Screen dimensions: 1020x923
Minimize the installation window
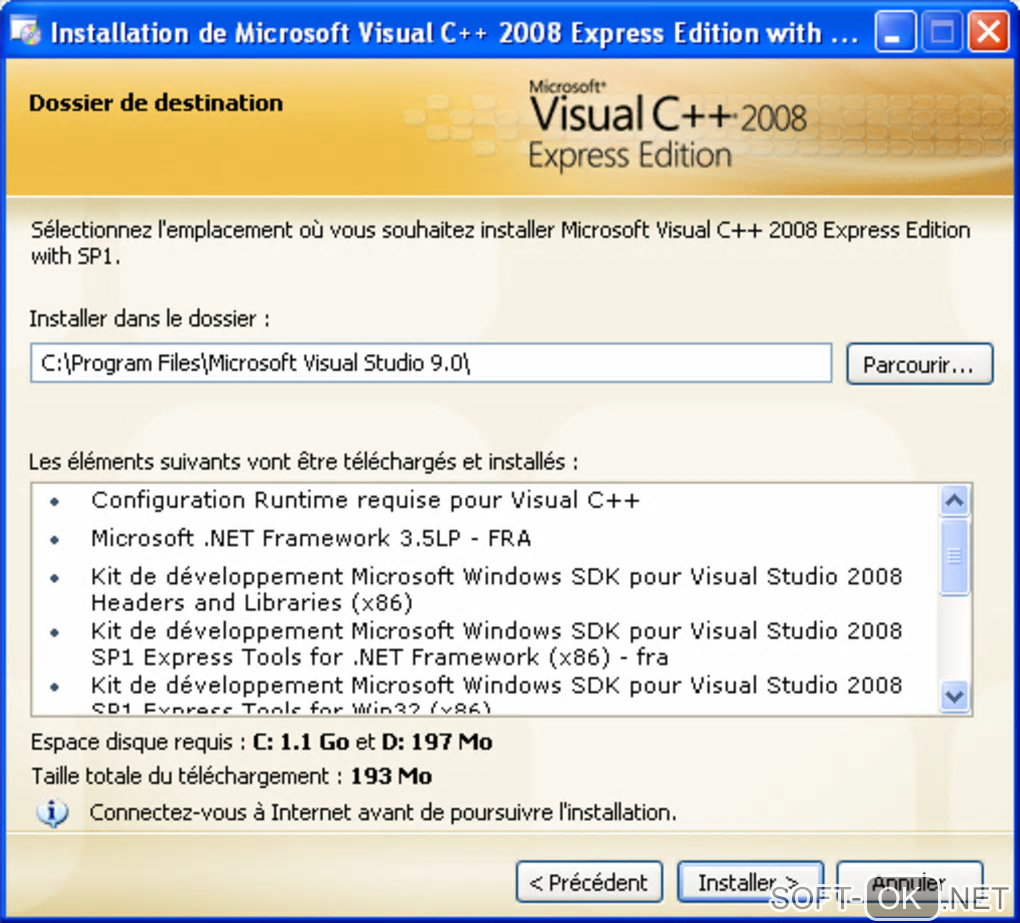tap(894, 31)
